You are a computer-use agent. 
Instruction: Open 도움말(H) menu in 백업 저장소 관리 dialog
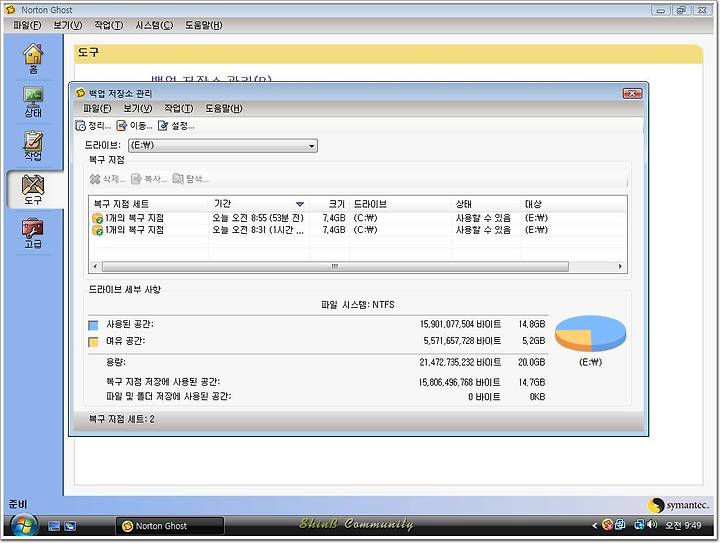pyautogui.click(x=224, y=108)
